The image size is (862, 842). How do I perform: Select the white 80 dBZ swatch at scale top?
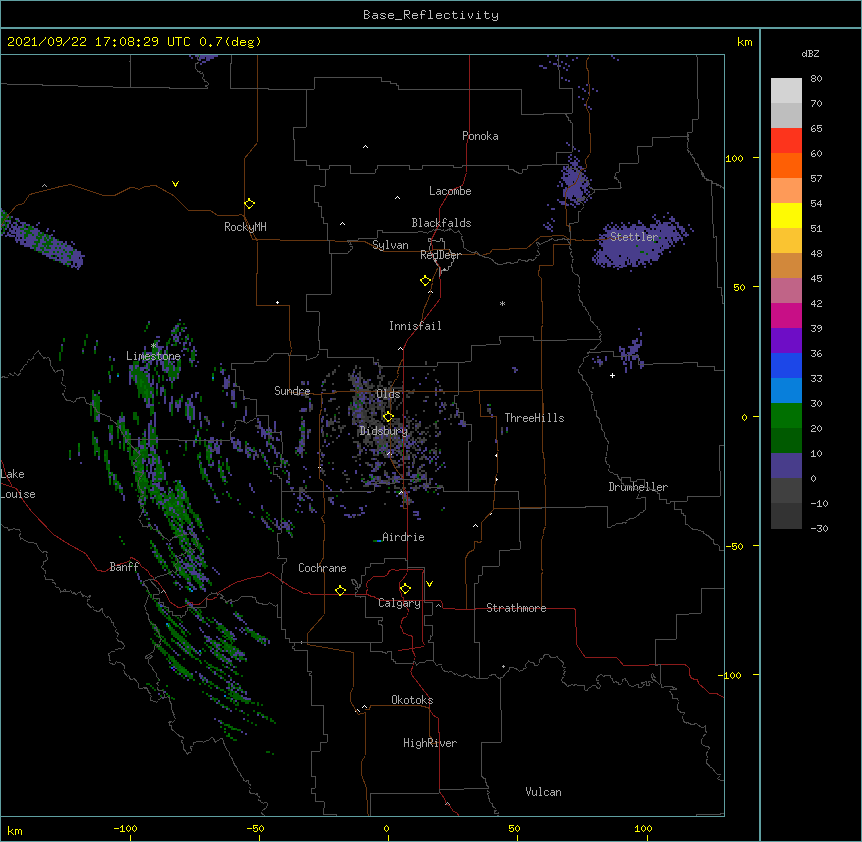786,91
